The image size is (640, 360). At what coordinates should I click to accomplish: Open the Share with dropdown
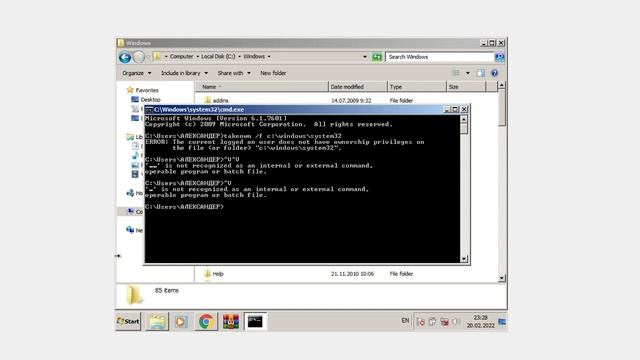point(234,73)
